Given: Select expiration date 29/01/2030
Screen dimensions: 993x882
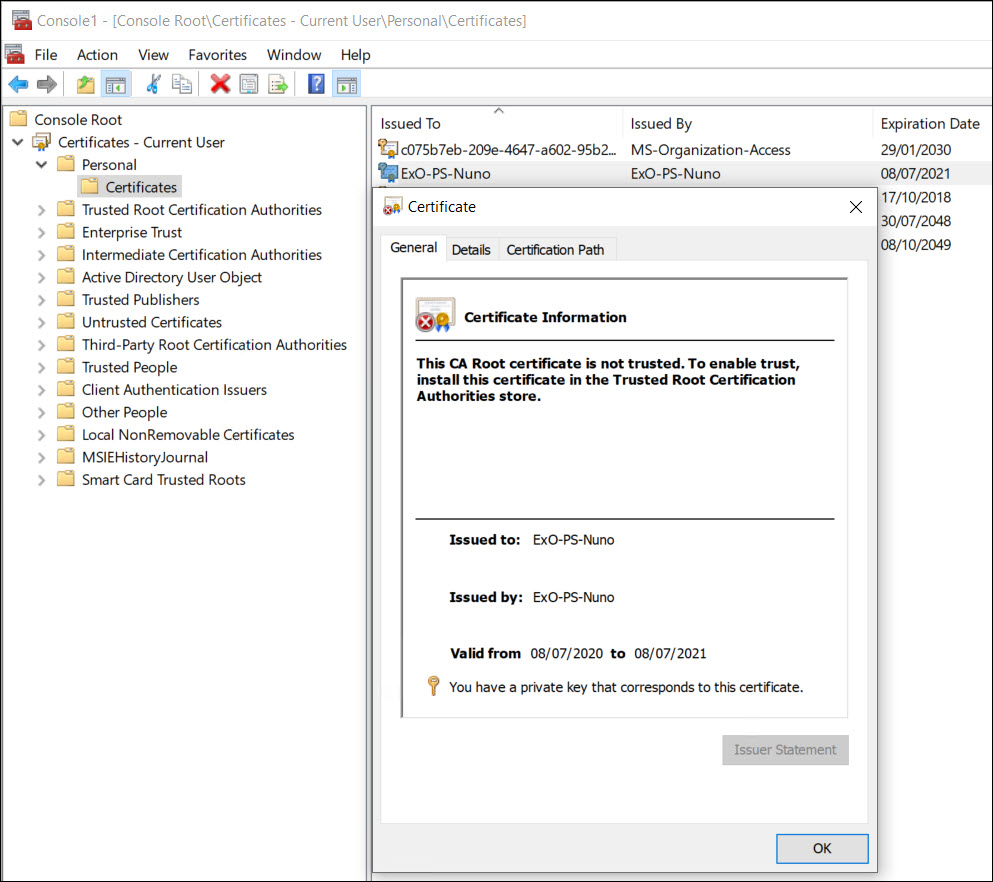Looking at the screenshot, I should click(x=916, y=149).
